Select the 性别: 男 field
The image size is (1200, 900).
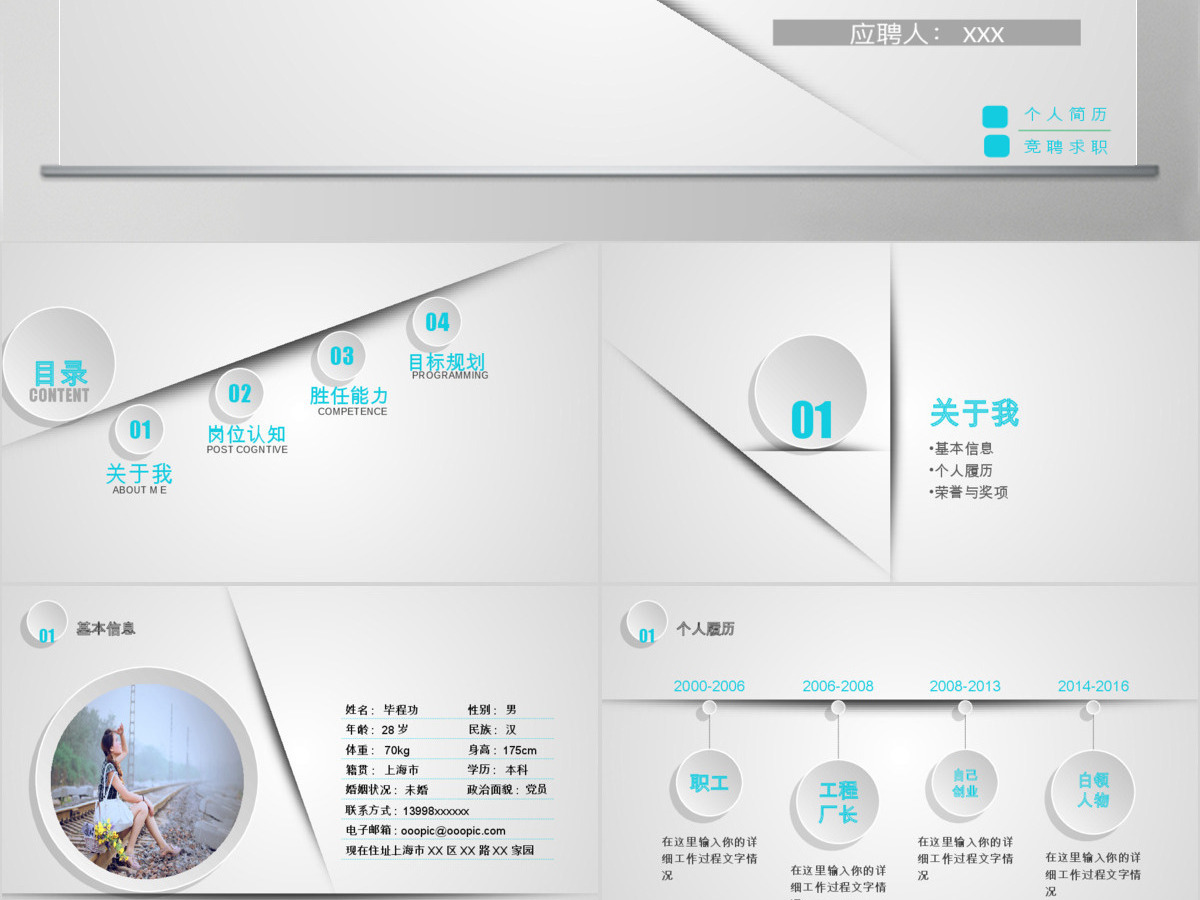492,709
